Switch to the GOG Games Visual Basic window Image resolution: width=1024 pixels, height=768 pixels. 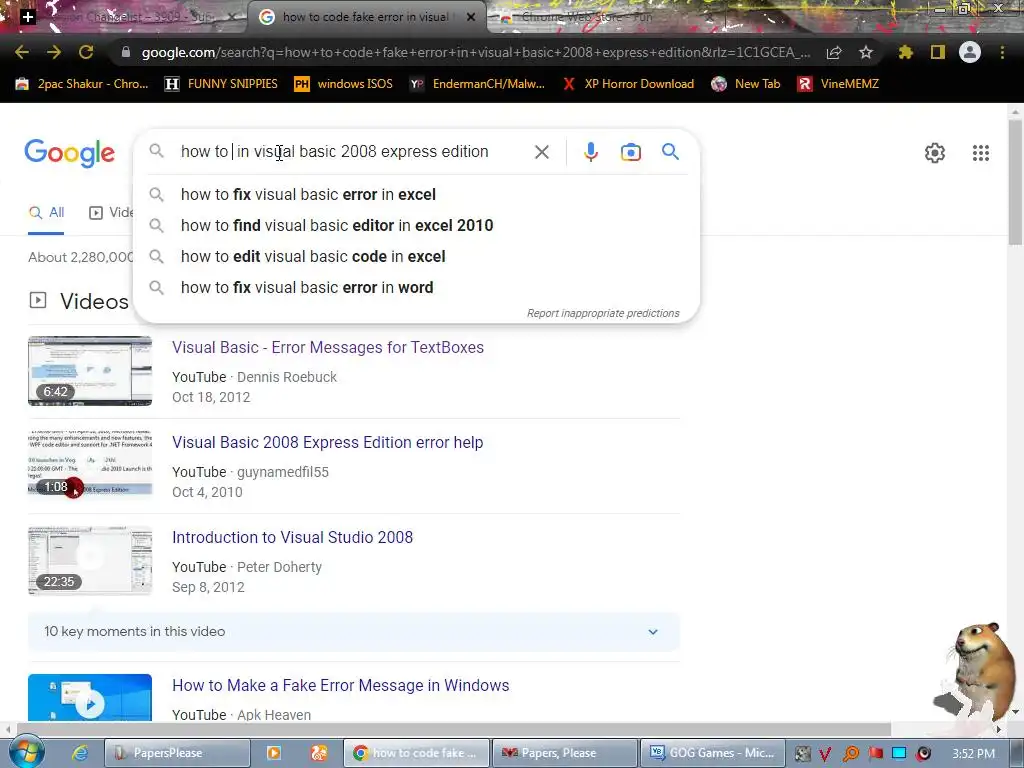pyautogui.click(x=713, y=753)
